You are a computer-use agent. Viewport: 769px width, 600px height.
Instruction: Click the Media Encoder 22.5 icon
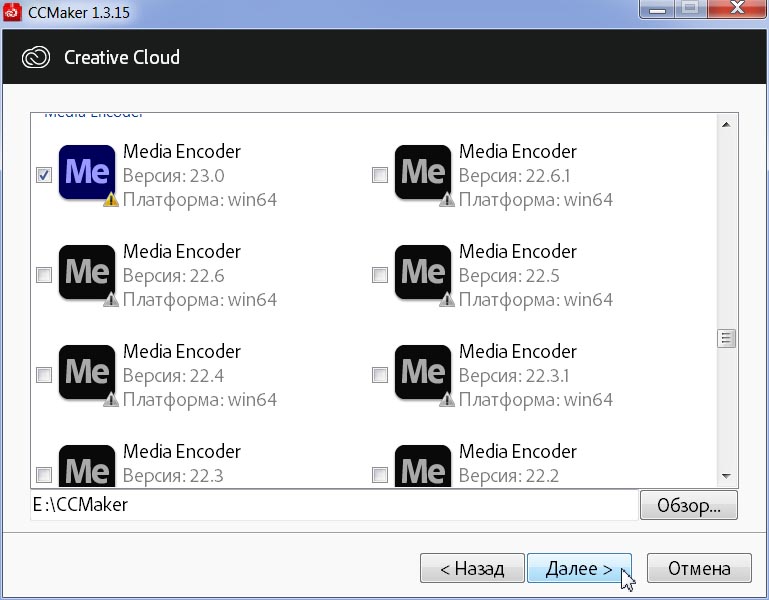pyautogui.click(x=422, y=272)
